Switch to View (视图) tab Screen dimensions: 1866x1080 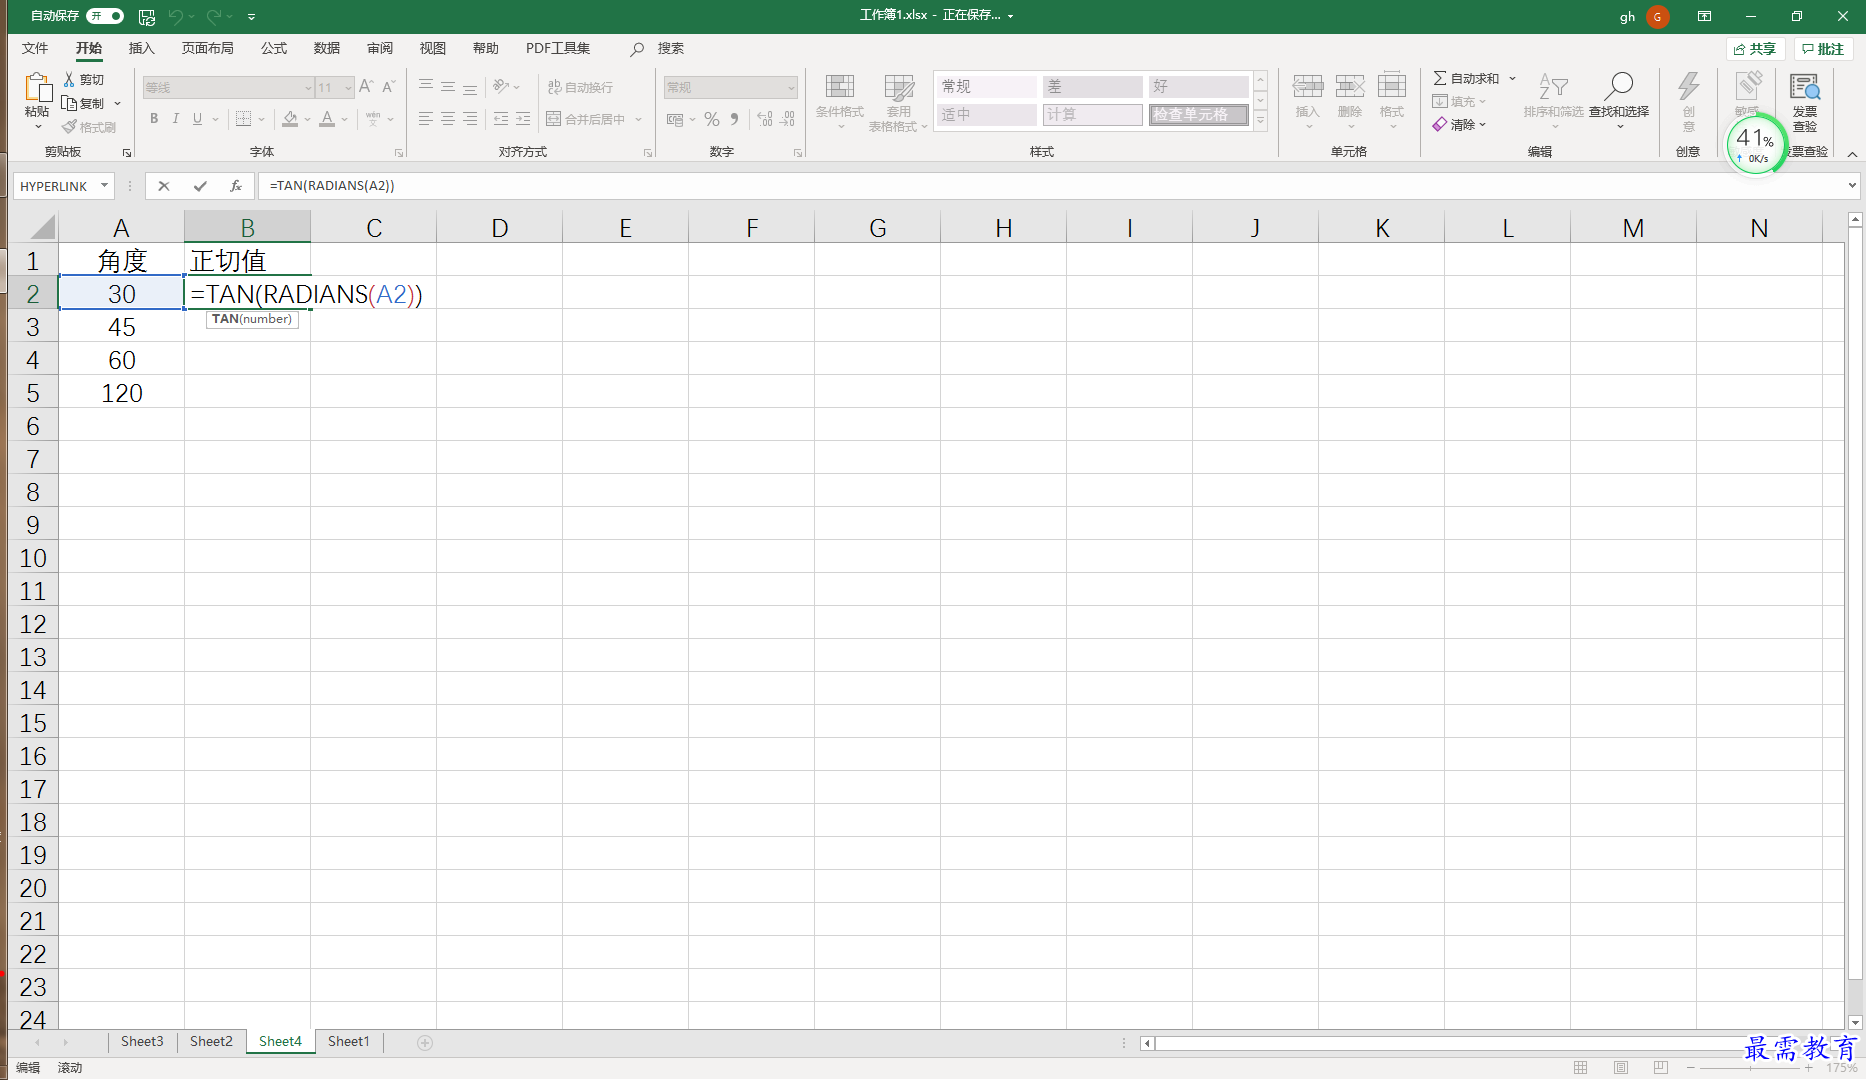433,48
